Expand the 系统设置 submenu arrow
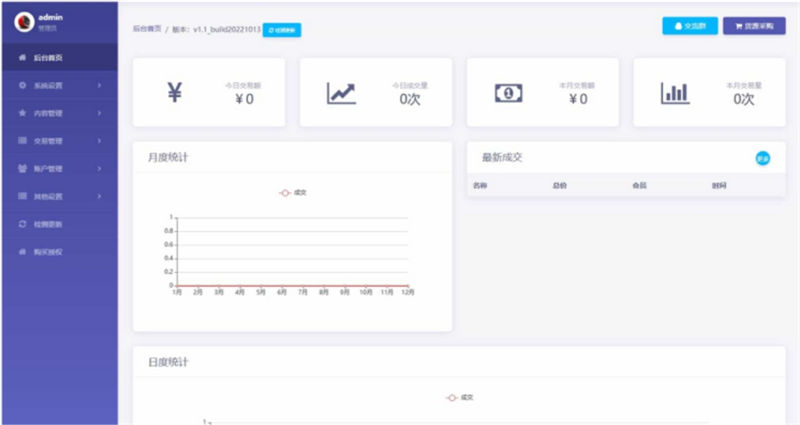The width and height of the screenshot is (800, 425). click(x=99, y=87)
